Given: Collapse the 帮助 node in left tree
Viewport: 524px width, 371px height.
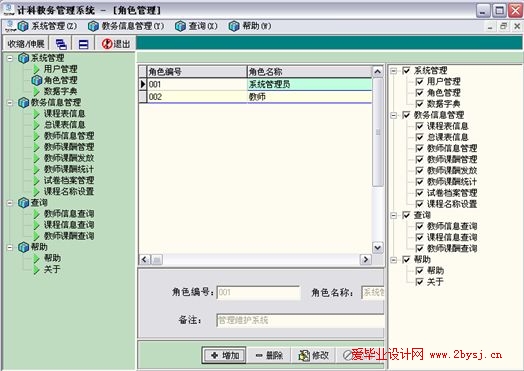Looking at the screenshot, I should 10,247.
